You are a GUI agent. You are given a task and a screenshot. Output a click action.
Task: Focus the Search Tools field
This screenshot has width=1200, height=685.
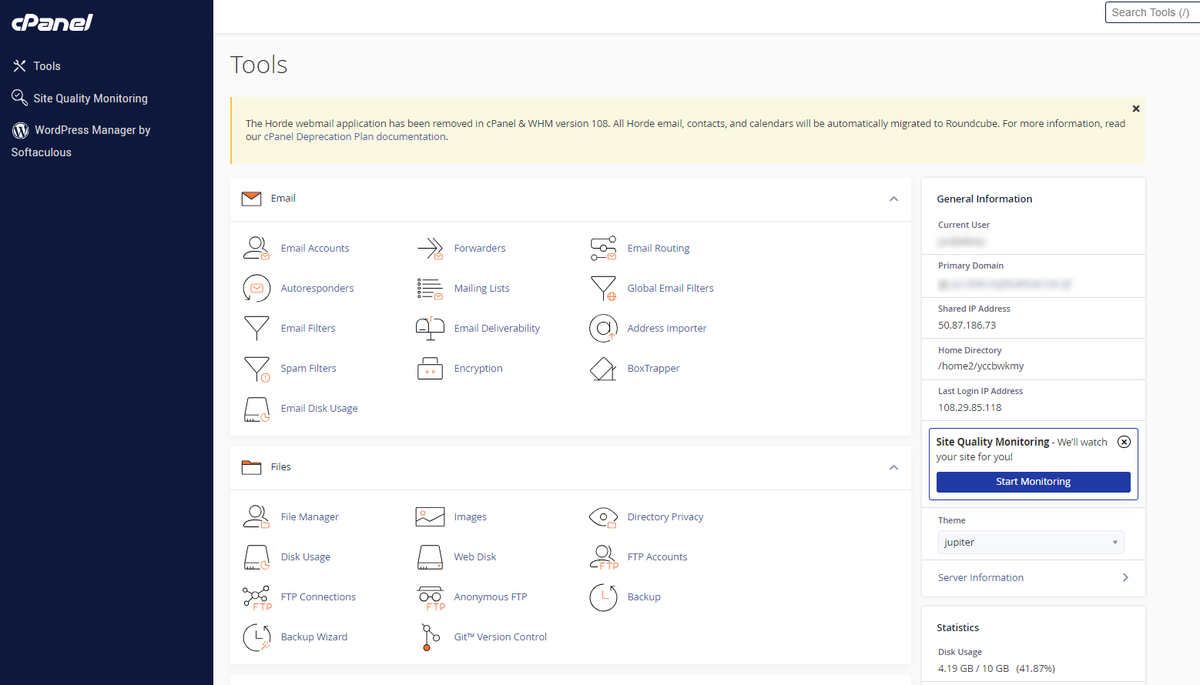point(1152,12)
